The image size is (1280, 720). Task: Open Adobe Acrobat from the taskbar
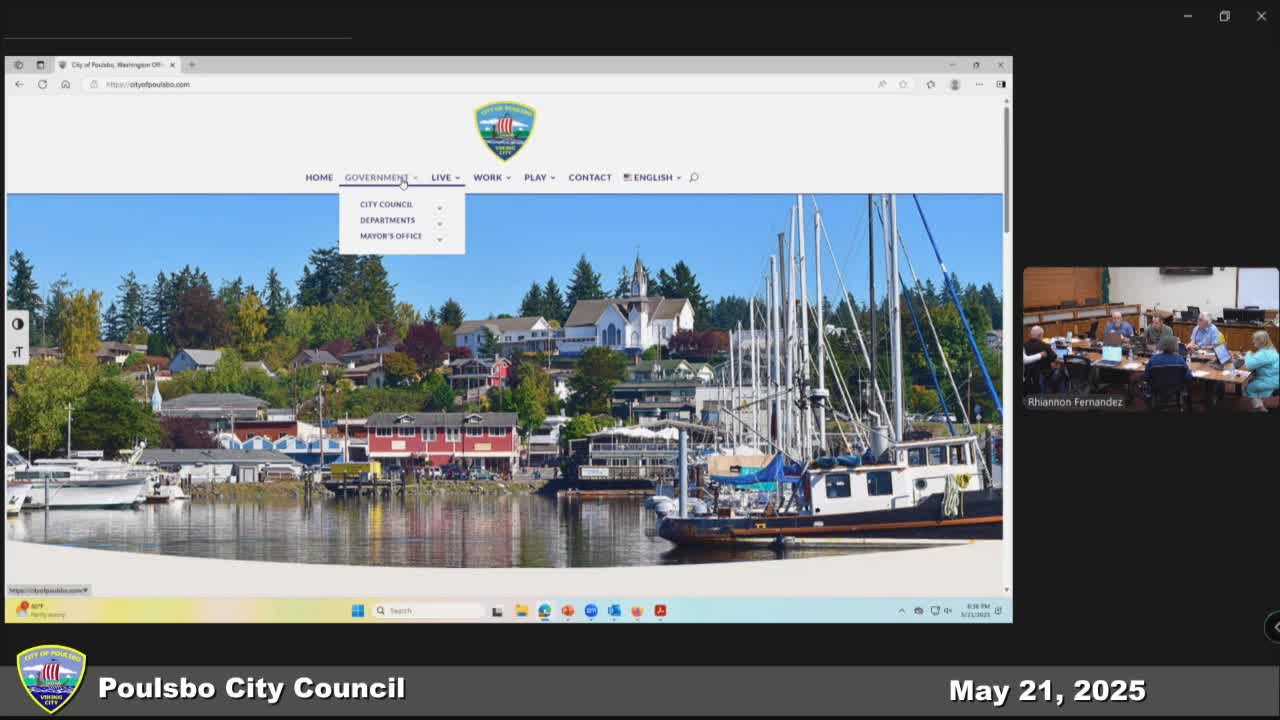[660, 611]
